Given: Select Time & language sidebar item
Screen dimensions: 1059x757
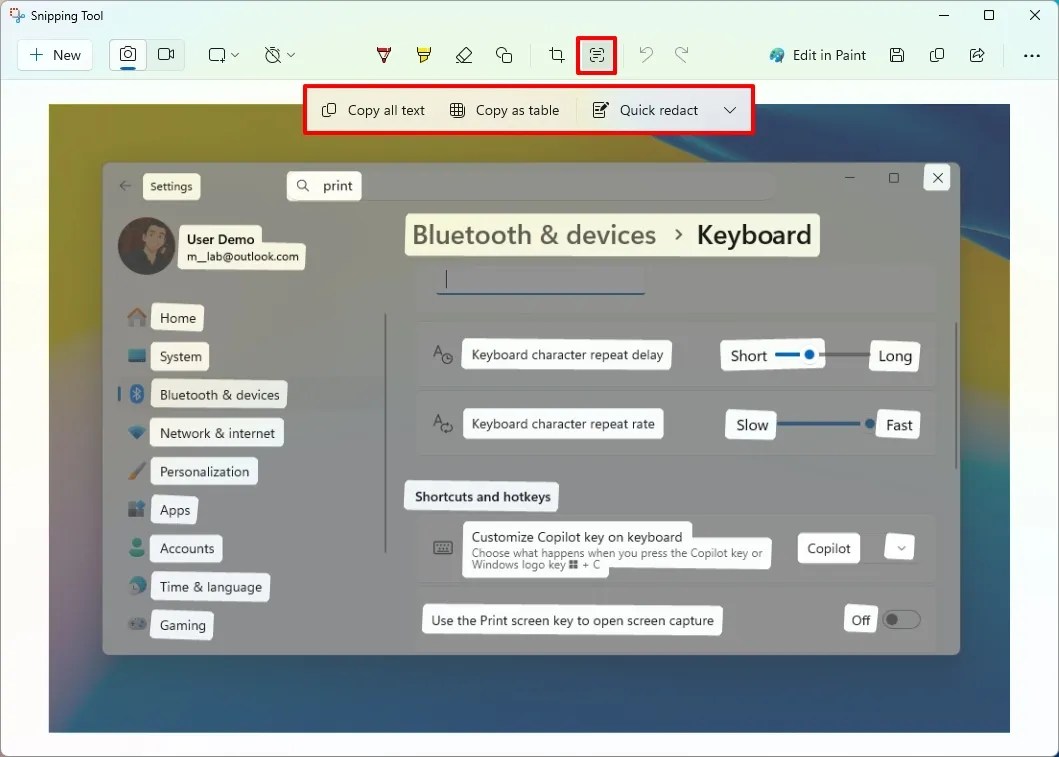Looking at the screenshot, I should click(x=211, y=587).
